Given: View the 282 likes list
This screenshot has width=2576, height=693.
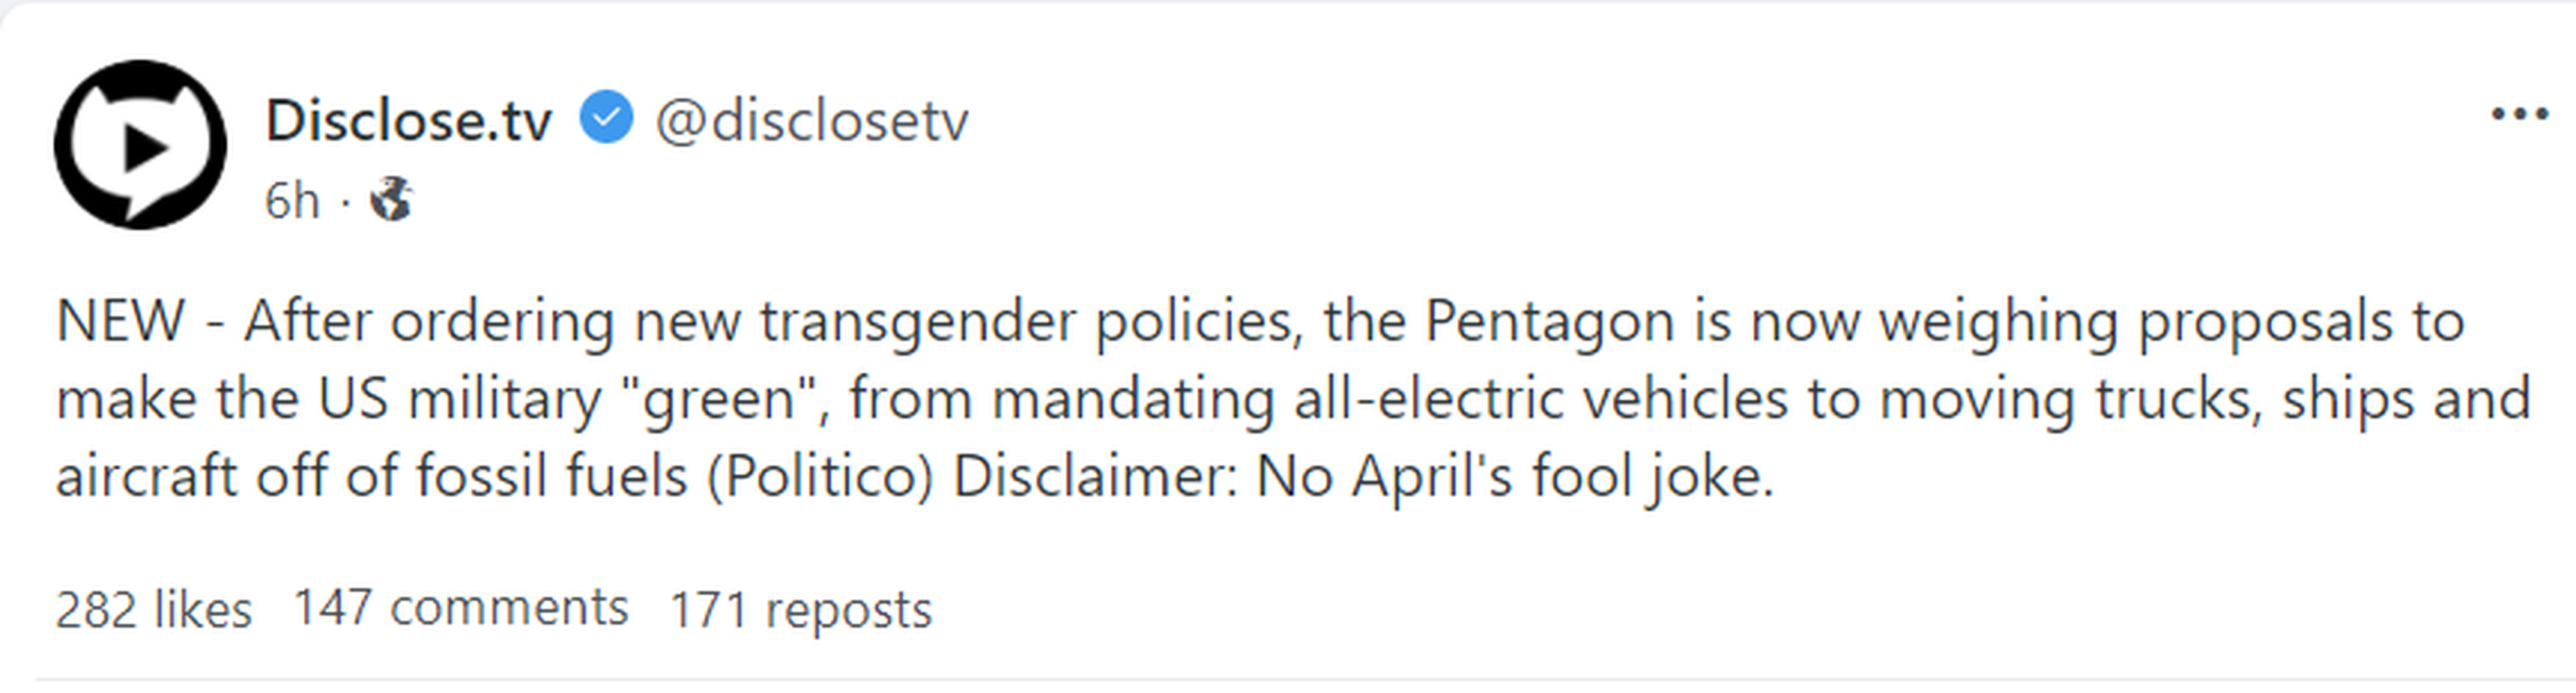Looking at the screenshot, I should click(153, 609).
